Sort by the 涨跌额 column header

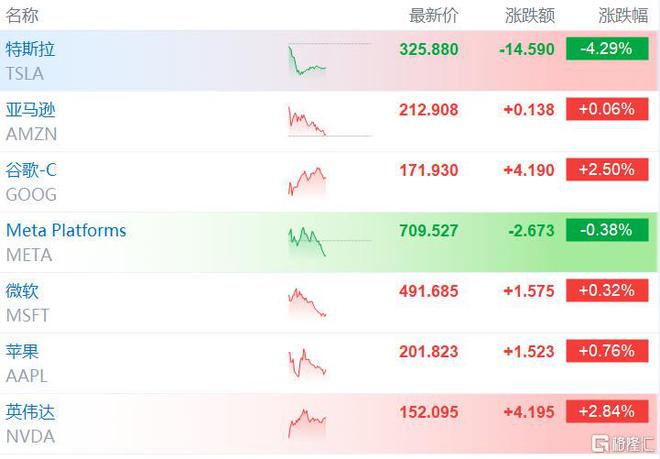coord(530,16)
